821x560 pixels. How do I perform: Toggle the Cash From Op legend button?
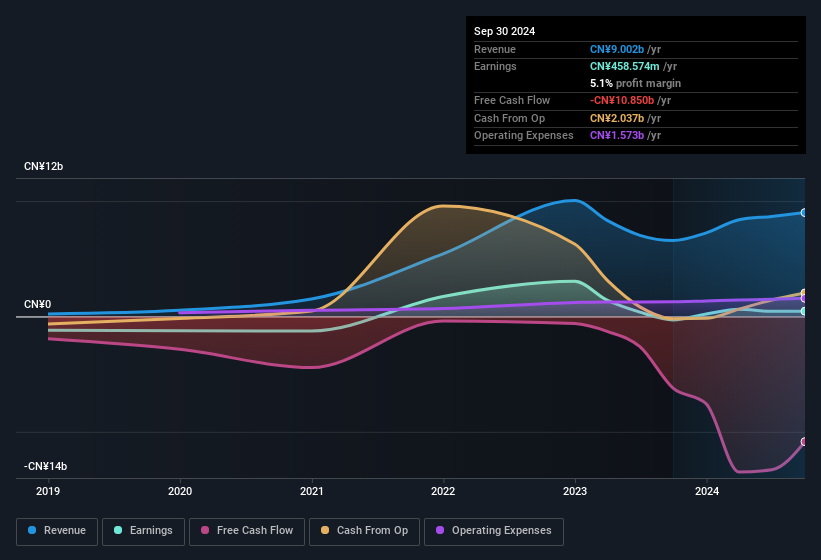[364, 531]
